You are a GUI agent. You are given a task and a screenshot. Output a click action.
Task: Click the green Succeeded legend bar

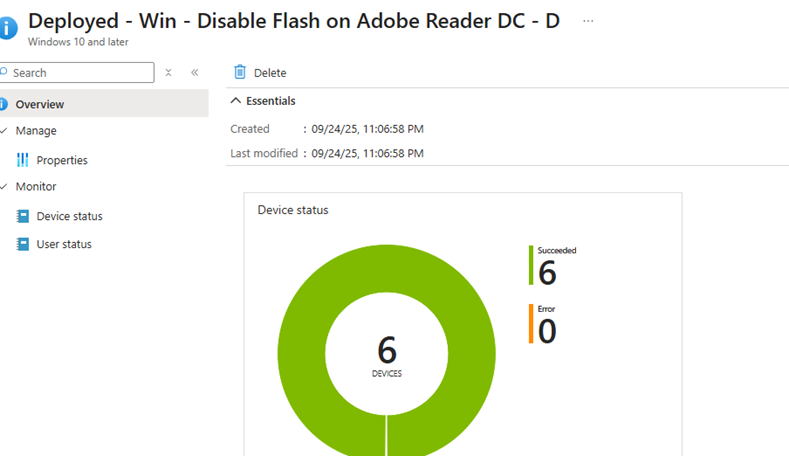(531, 265)
